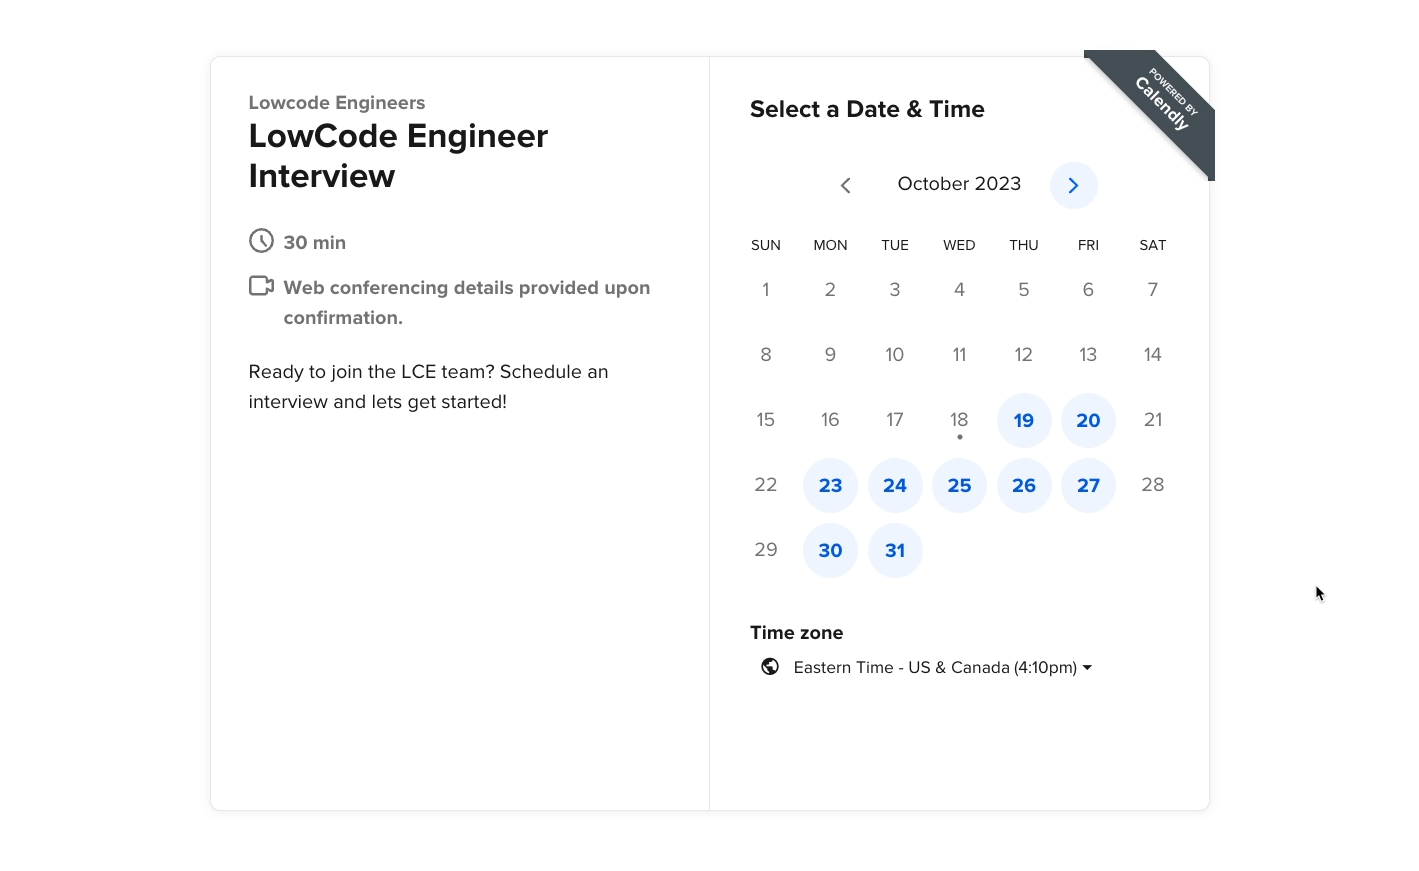Pick Thursday October 26

[x=1024, y=485]
